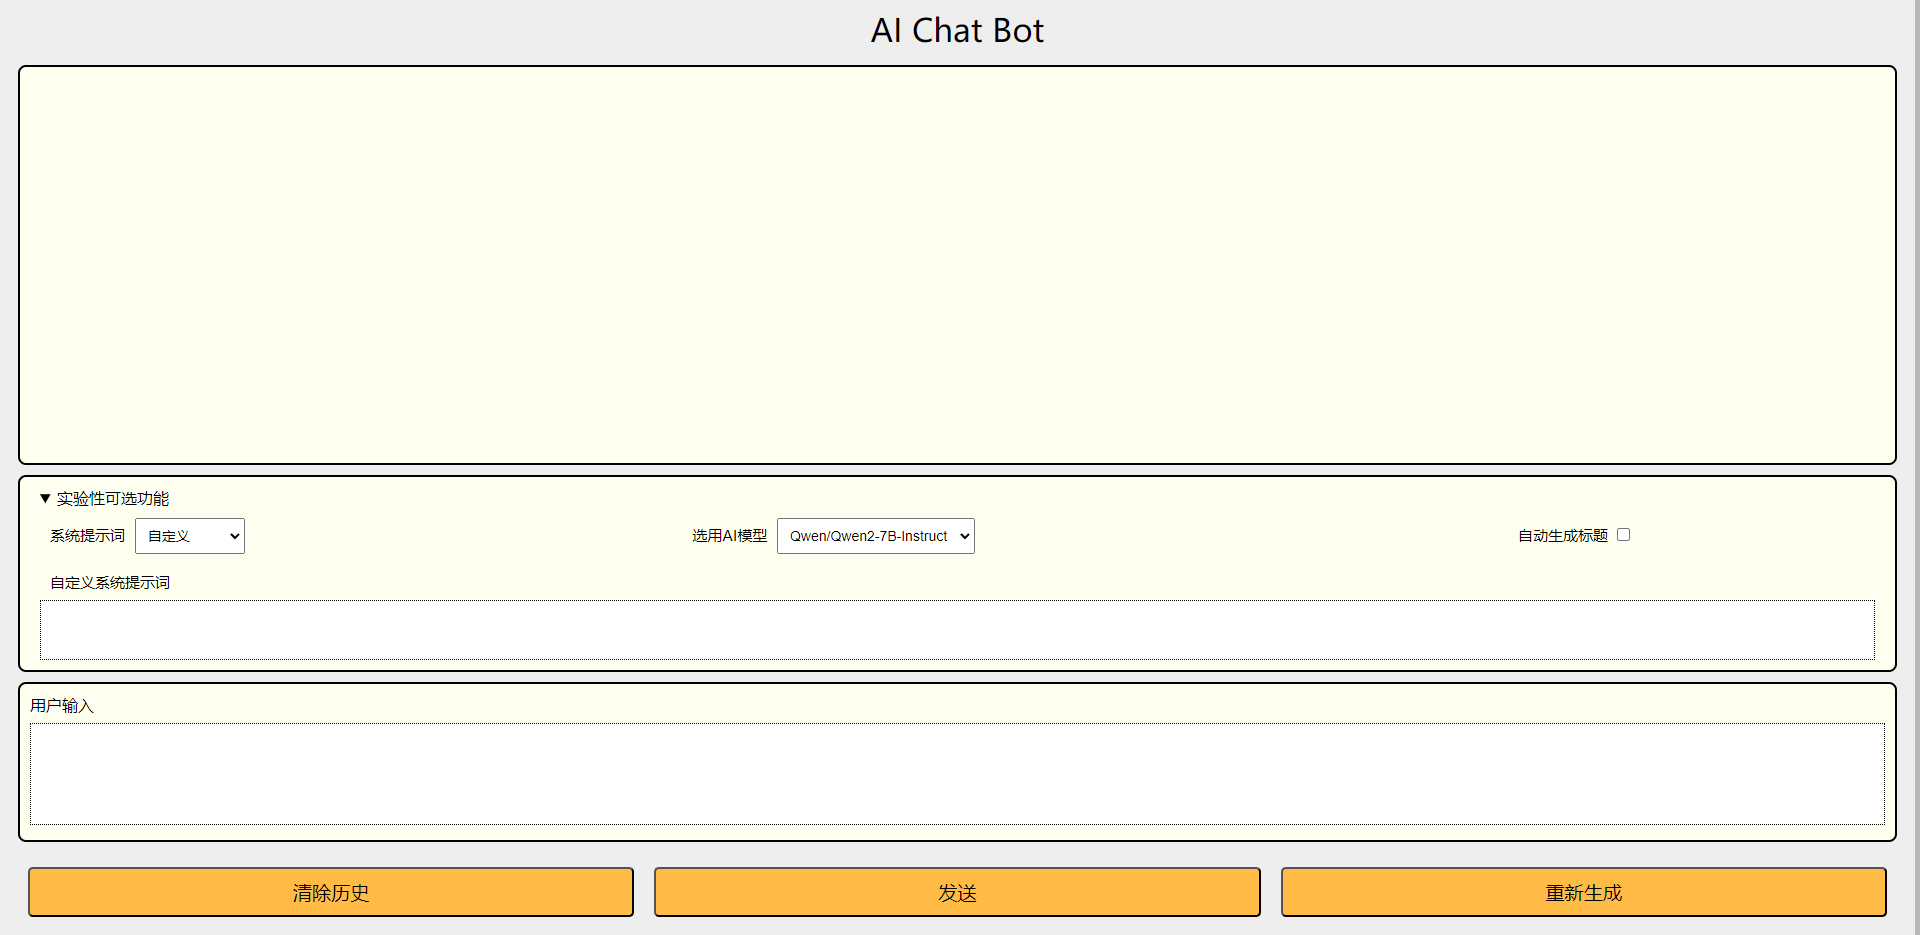This screenshot has height=935, width=1920.
Task: Collapse the 实验性可选功能 disclosure triangle
Action: tap(45, 498)
